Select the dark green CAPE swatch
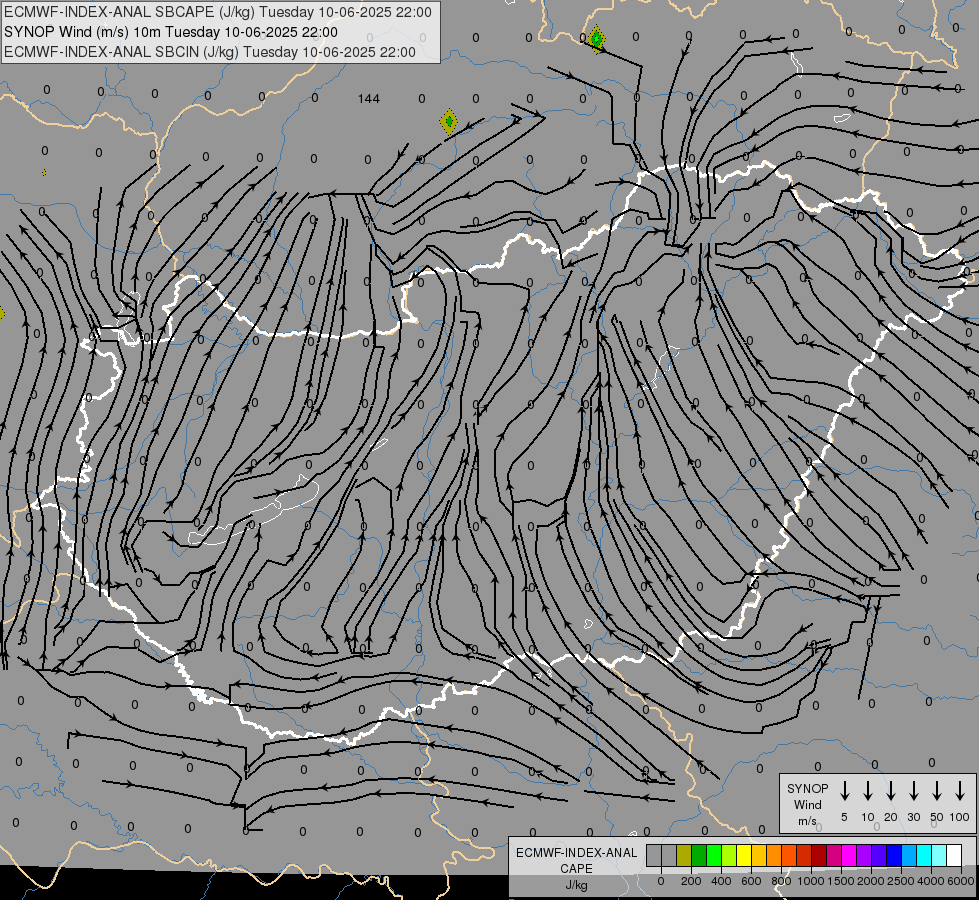 pyautogui.click(x=699, y=855)
